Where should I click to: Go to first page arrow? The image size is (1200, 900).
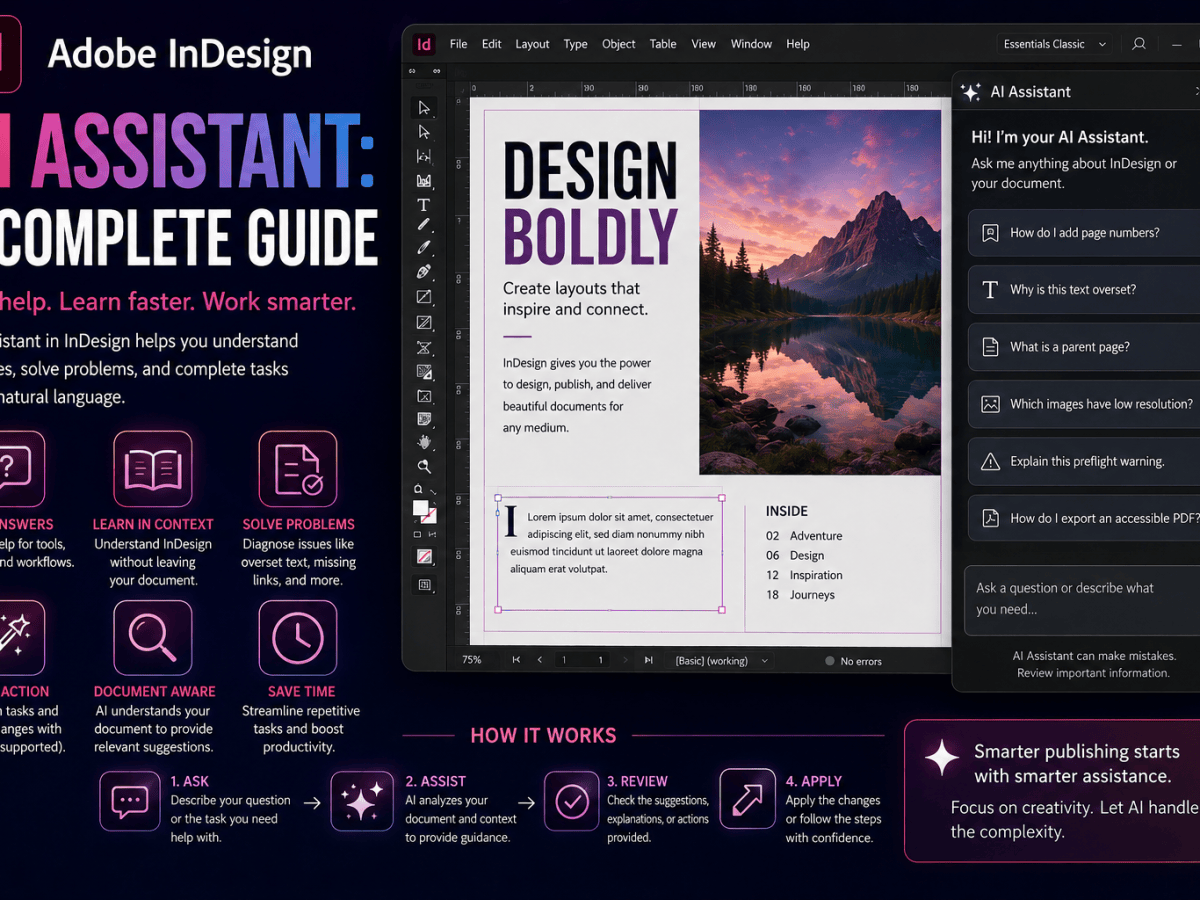coord(516,660)
